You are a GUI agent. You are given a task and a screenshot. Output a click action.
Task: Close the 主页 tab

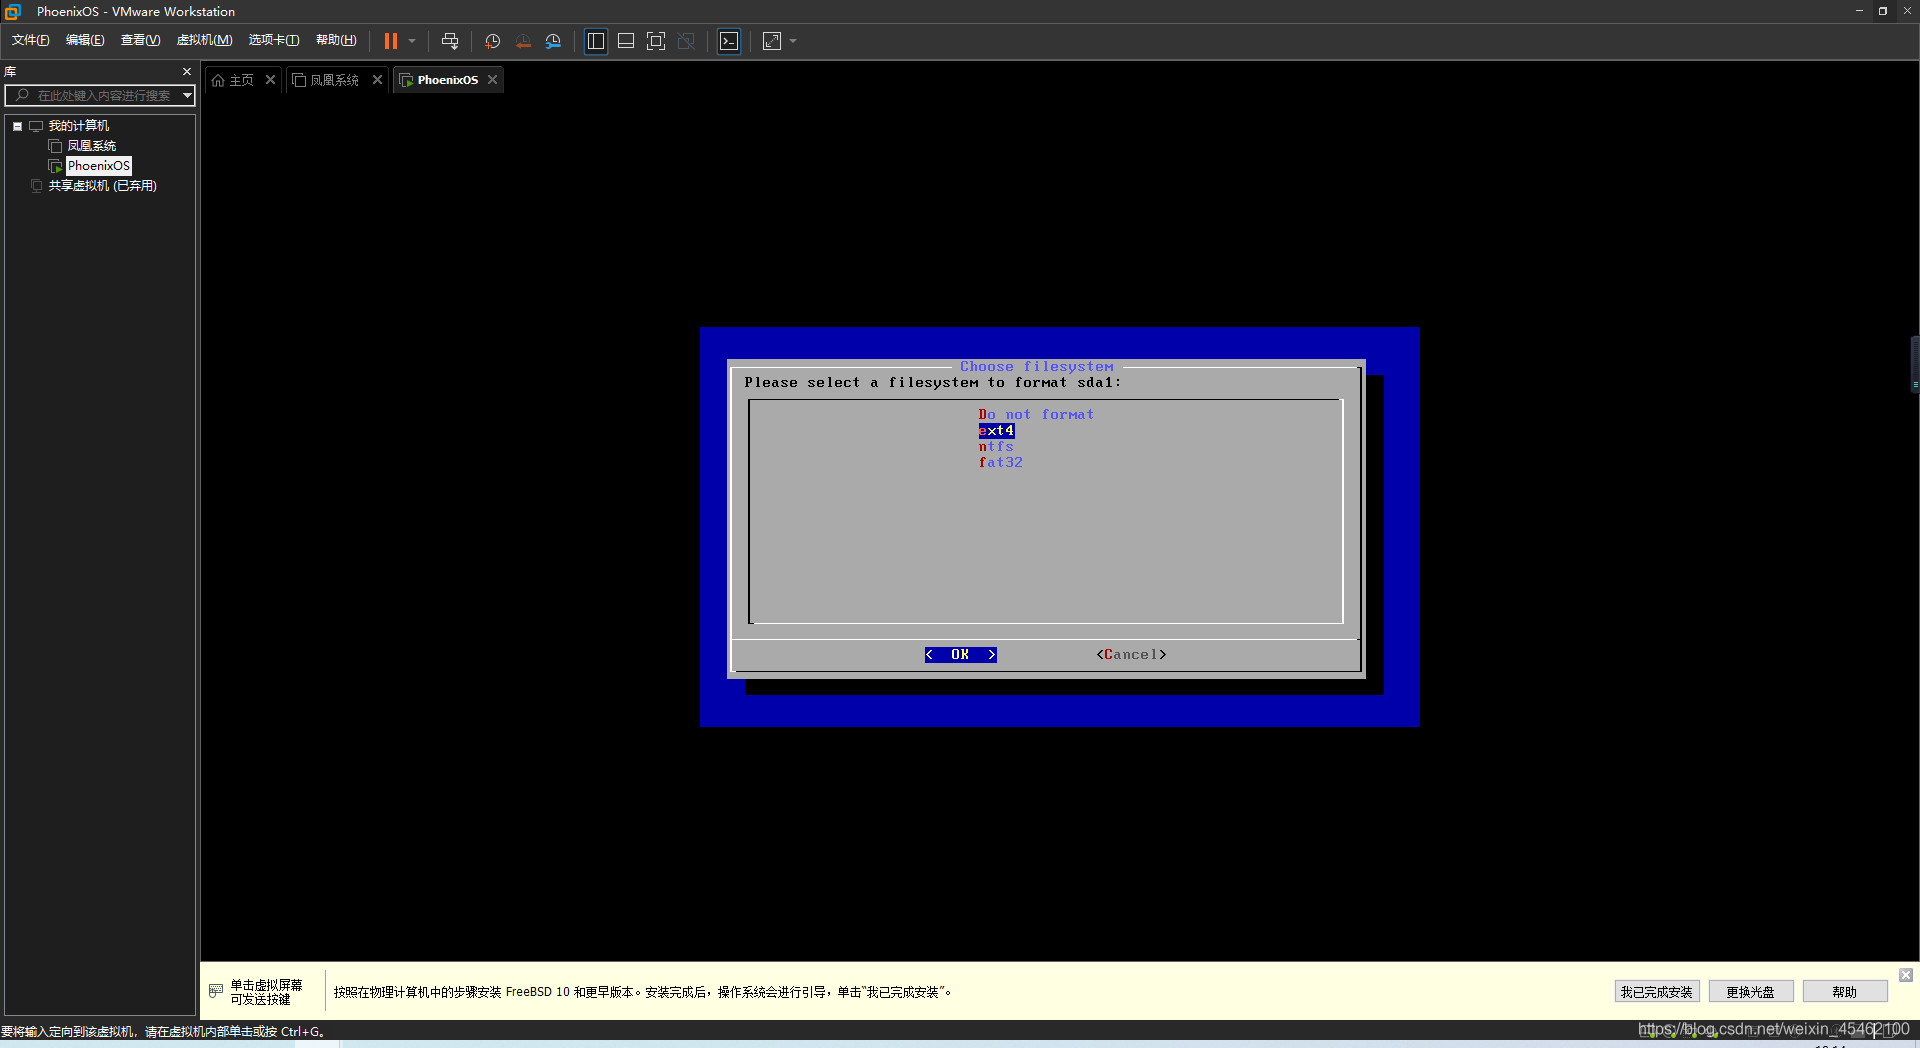(270, 80)
